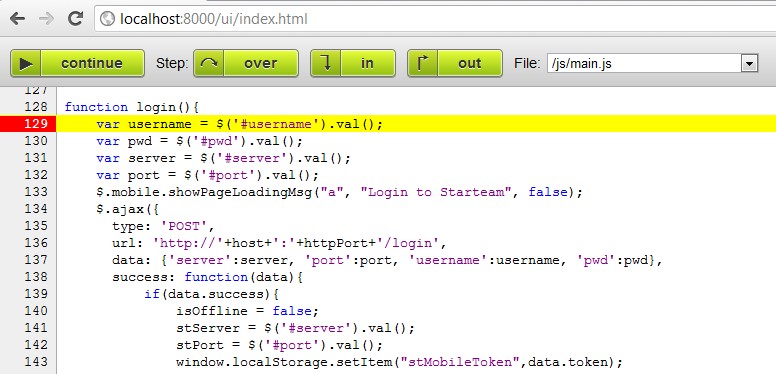
Task: Set breakpoint on line number 136
Action: [x=36, y=243]
